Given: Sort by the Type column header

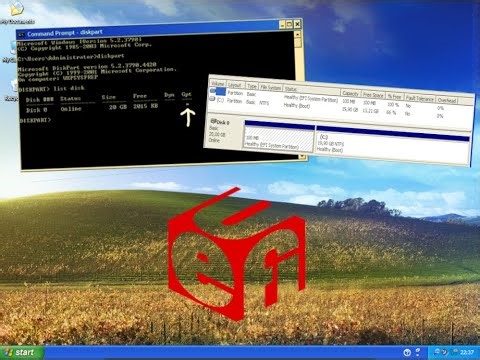Looking at the screenshot, I should pyautogui.click(x=252, y=86).
